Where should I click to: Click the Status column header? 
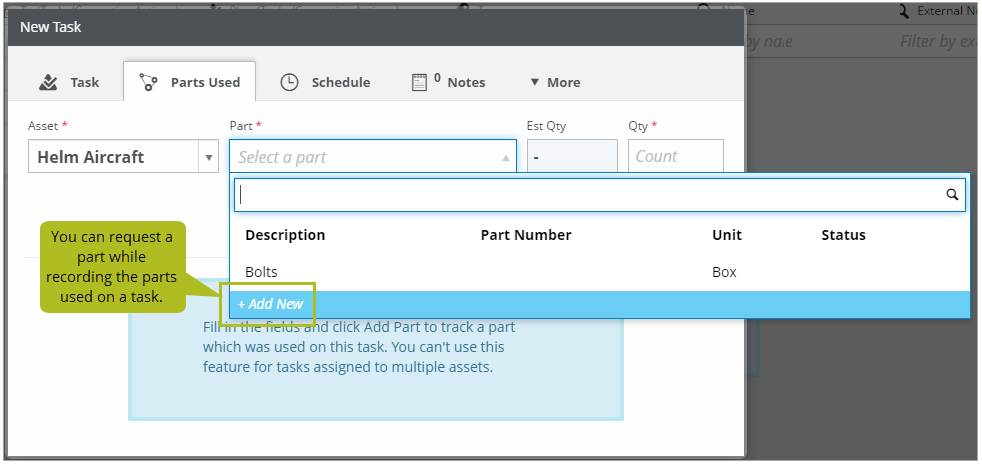click(843, 235)
